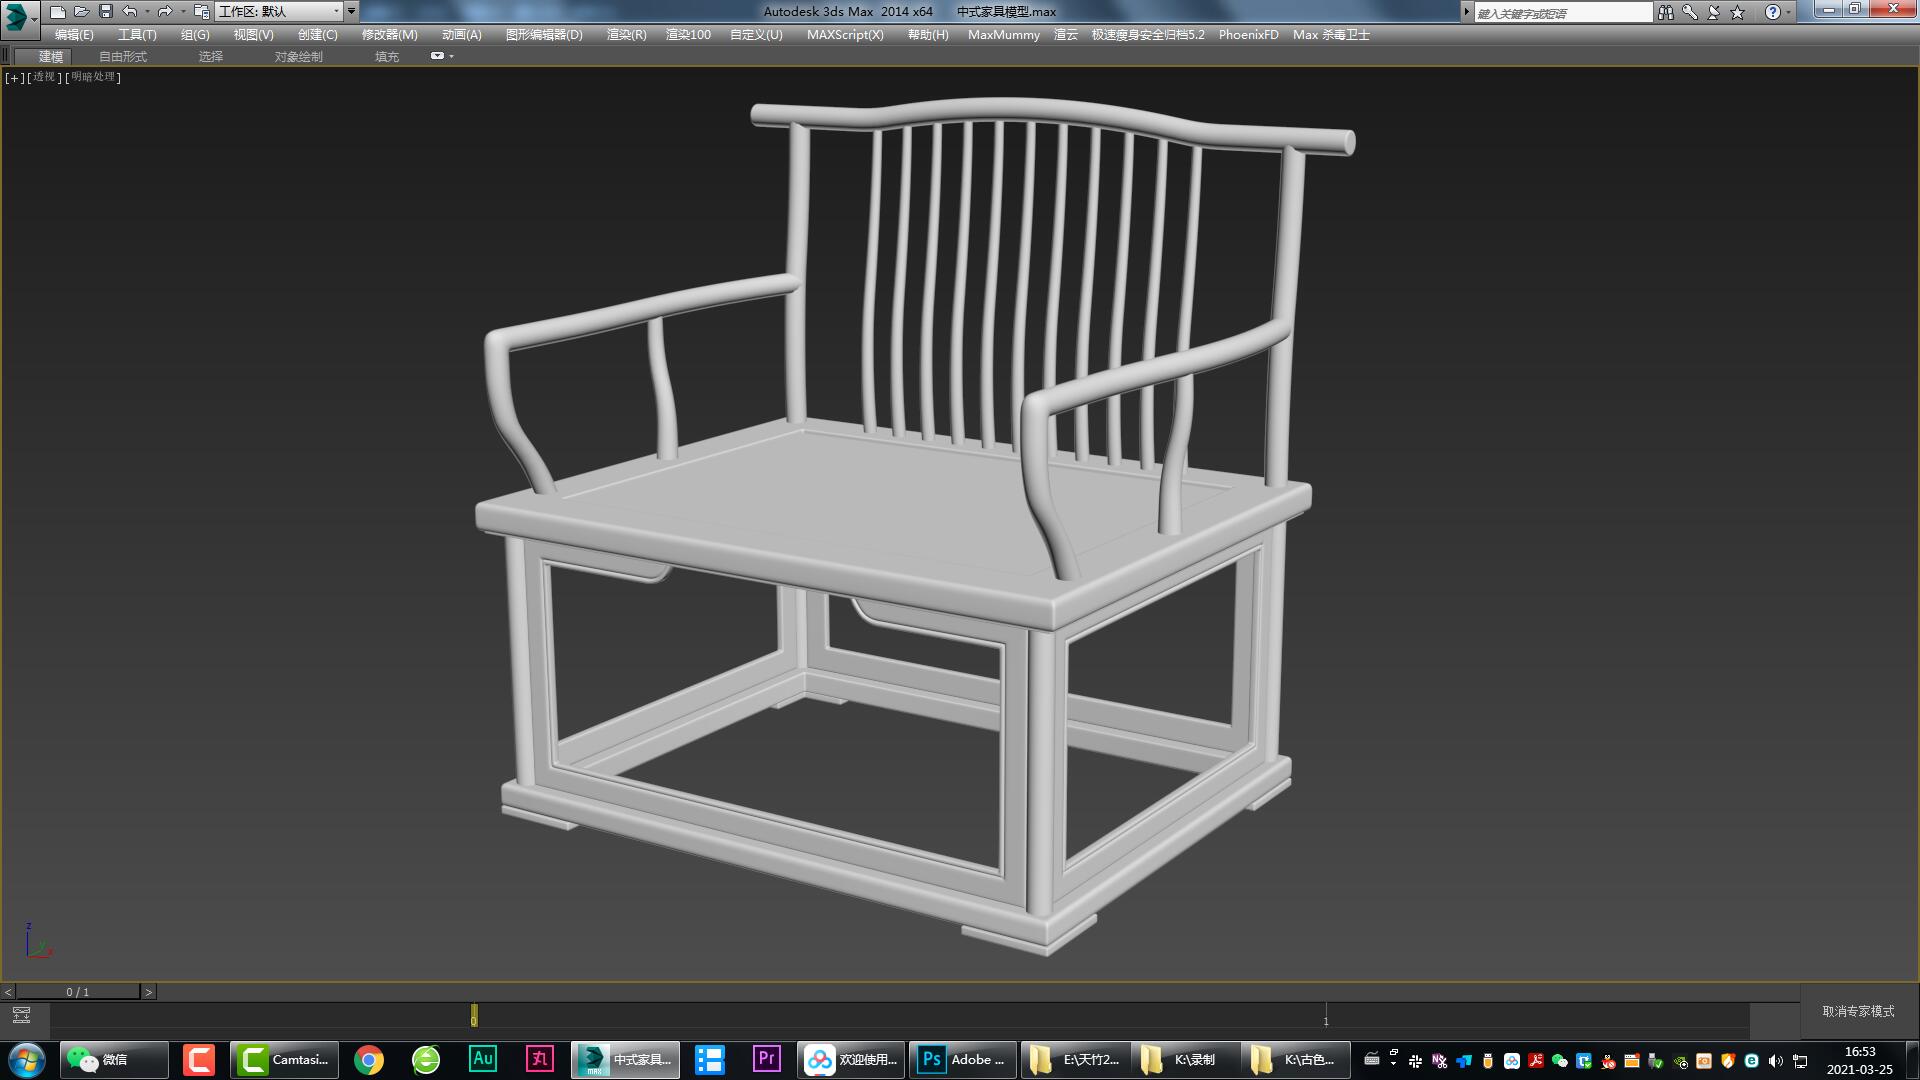
Task: Open the 明暗处理 shading menu
Action: (92, 77)
